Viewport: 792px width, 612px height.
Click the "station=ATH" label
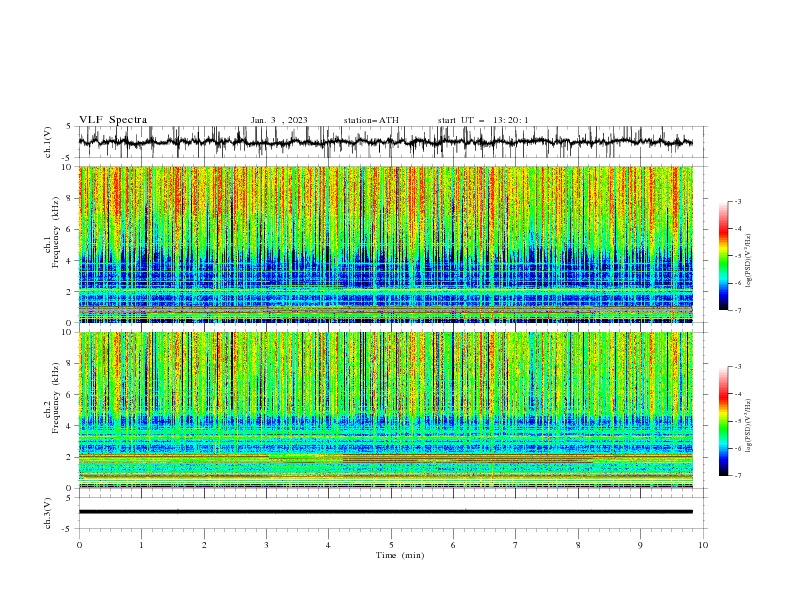tap(371, 120)
